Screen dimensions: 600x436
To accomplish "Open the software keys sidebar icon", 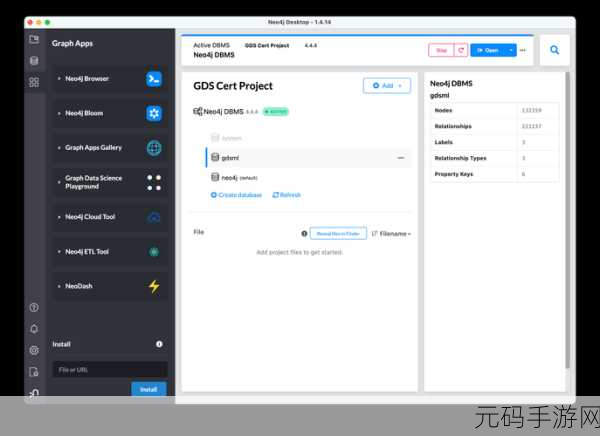I will (x=34, y=372).
